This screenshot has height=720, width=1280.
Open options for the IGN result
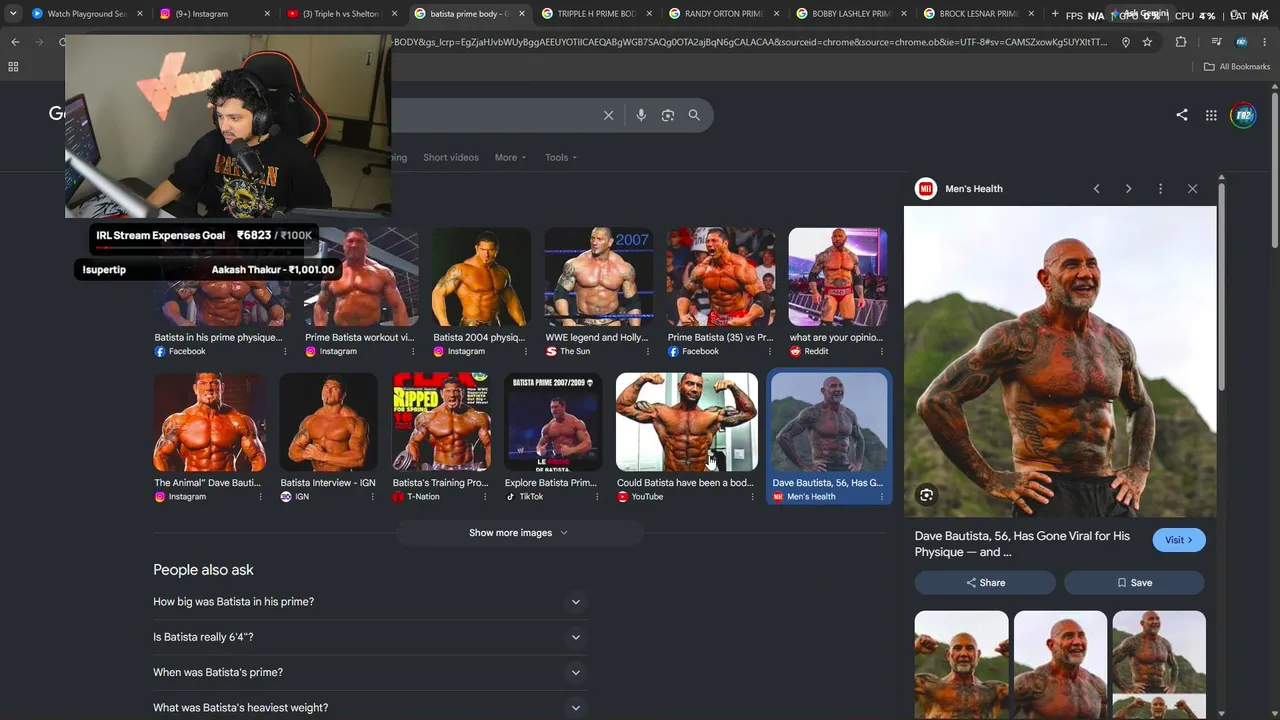(x=371, y=497)
